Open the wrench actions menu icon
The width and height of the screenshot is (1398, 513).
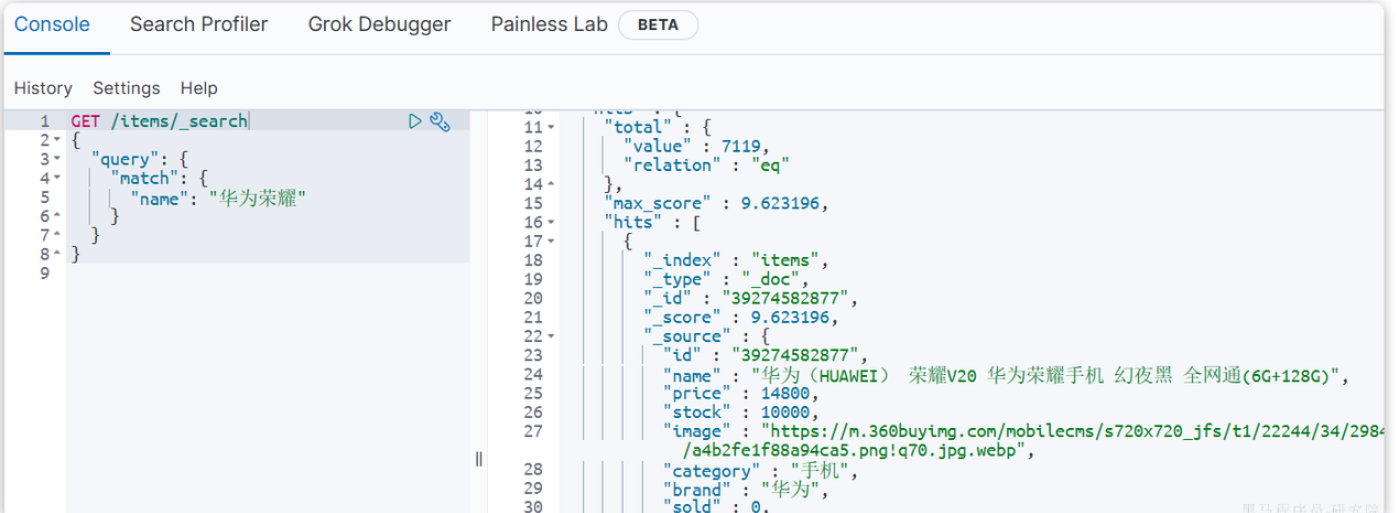coord(440,121)
